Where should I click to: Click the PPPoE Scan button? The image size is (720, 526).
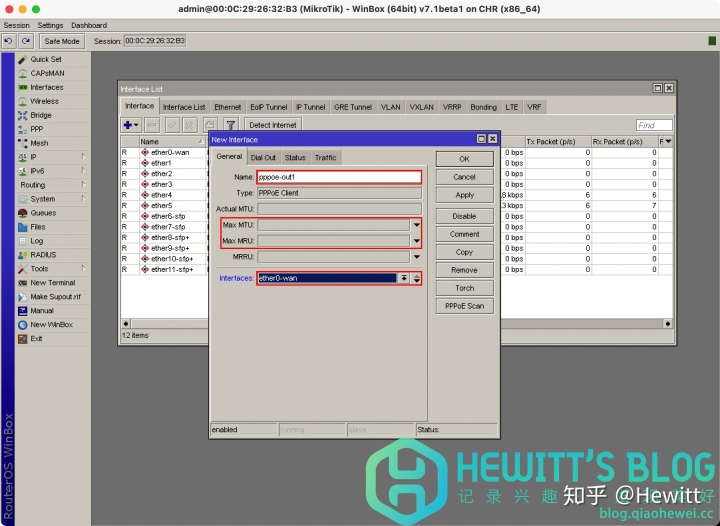tap(464, 306)
